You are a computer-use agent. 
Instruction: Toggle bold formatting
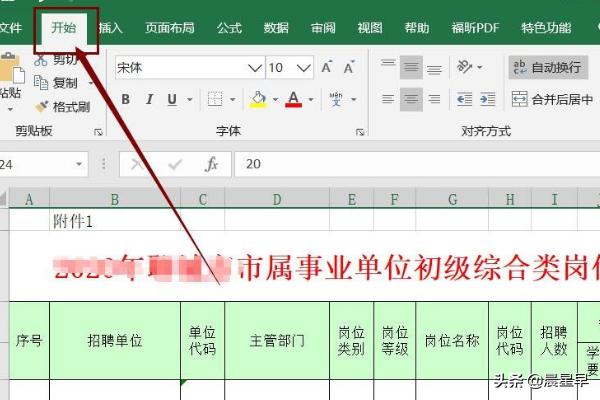(x=126, y=100)
